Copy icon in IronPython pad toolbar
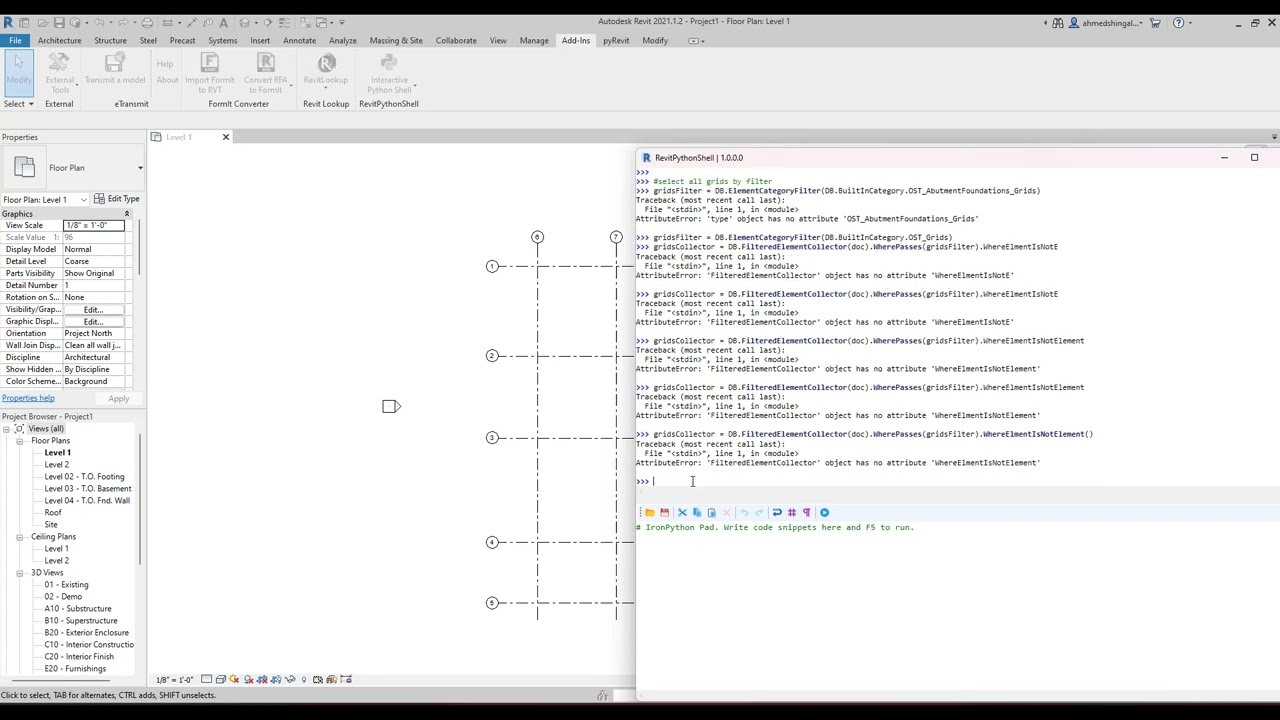This screenshot has width=1280, height=720. pyautogui.click(x=697, y=512)
